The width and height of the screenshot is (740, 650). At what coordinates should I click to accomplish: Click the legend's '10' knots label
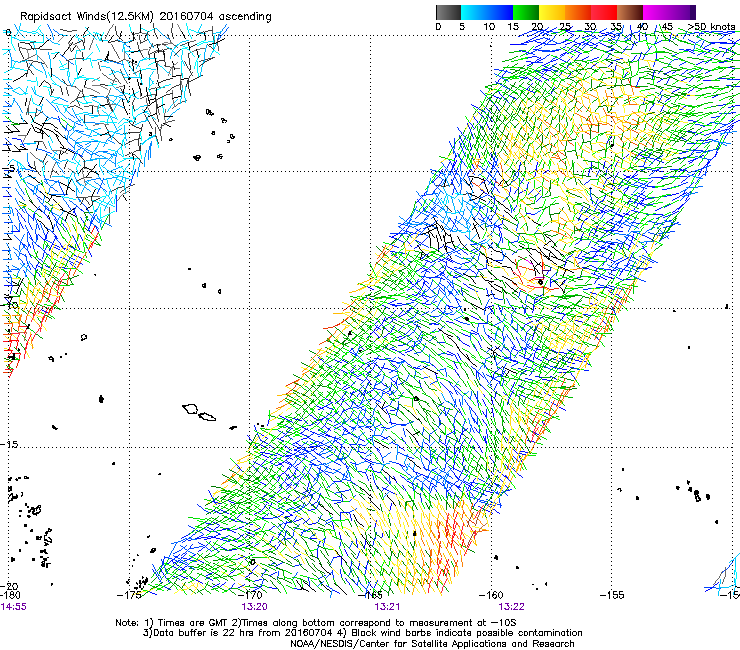[489, 27]
